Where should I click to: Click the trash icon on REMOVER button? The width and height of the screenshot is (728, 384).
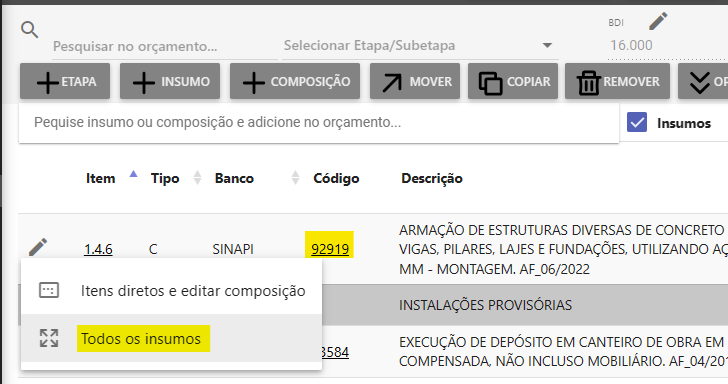(588, 83)
